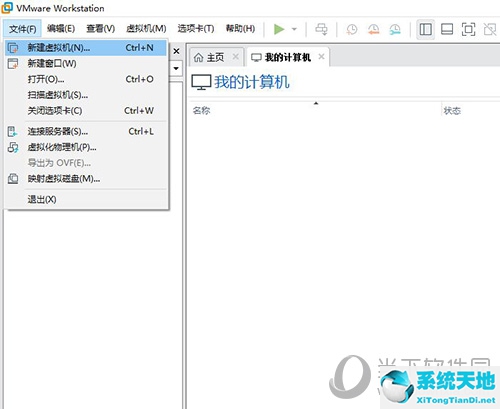
Task: Choose 打开(O)... from the file menu
Action: click(86, 79)
